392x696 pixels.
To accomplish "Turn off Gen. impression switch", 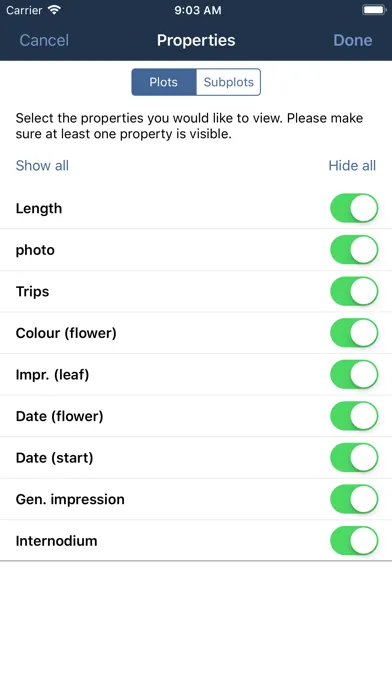I will 354,499.
